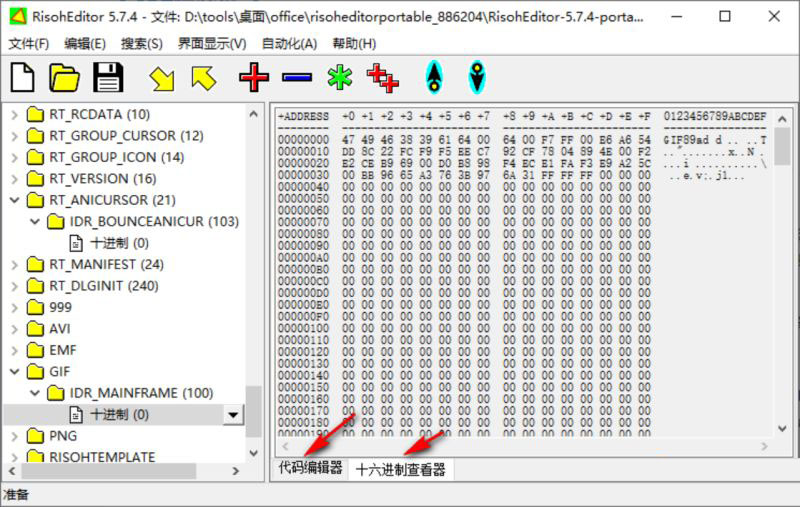
Task: Click the tree panel scroll-down arrow
Action: (254, 453)
